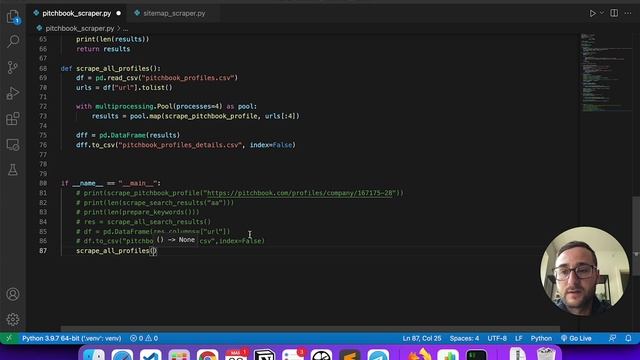The height and width of the screenshot is (360, 640).
Task: Open Finder from the dock
Action: (94, 354)
